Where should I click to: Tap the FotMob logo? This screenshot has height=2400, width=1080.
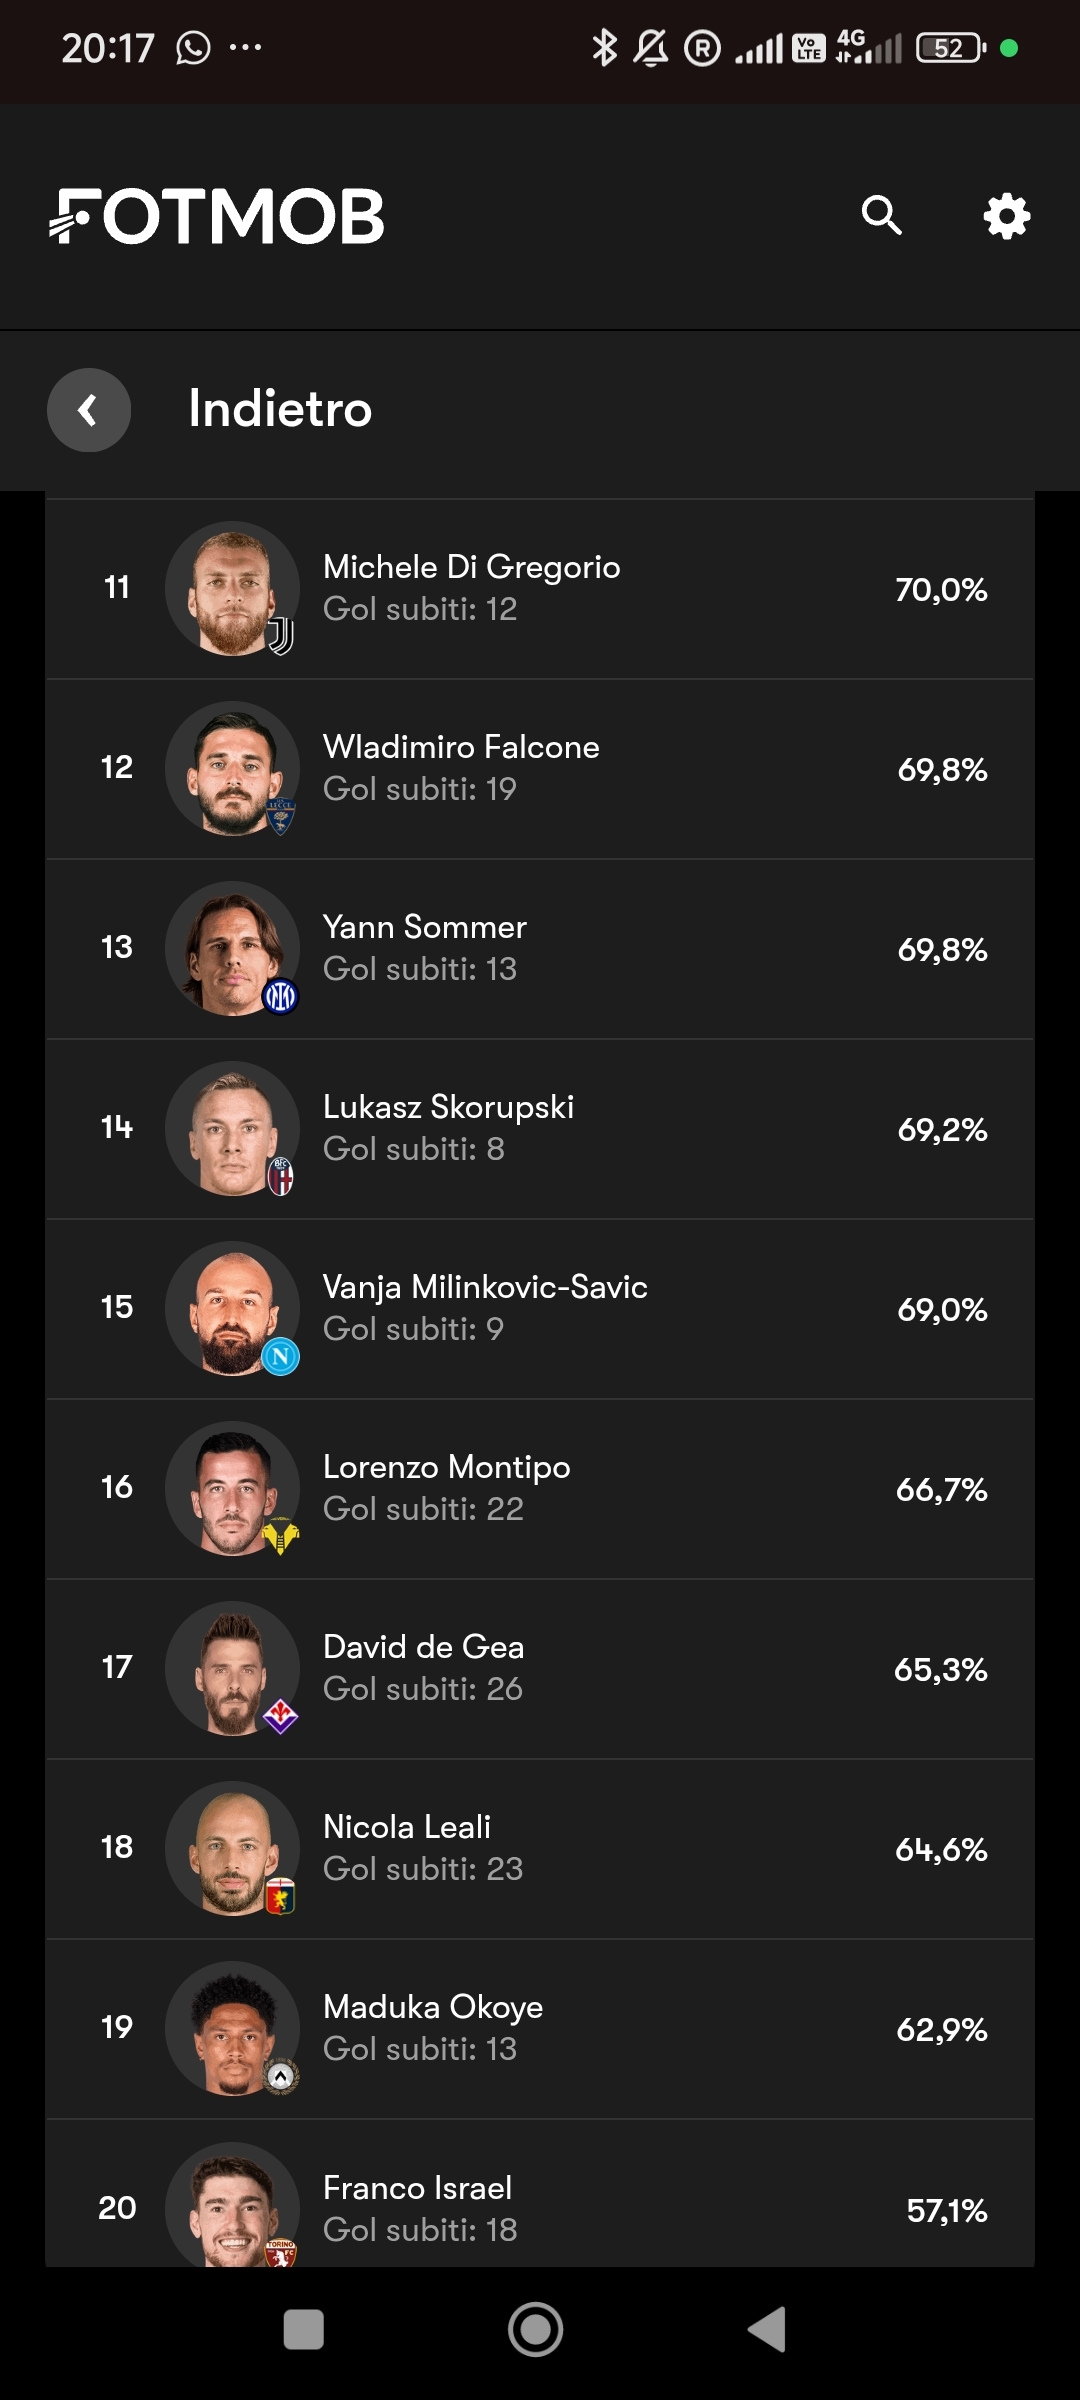click(217, 216)
